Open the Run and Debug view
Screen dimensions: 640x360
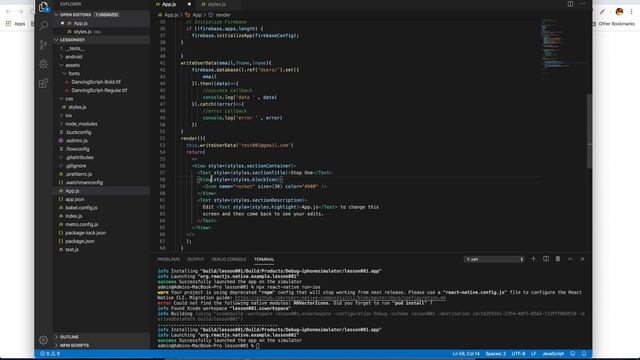[44, 64]
